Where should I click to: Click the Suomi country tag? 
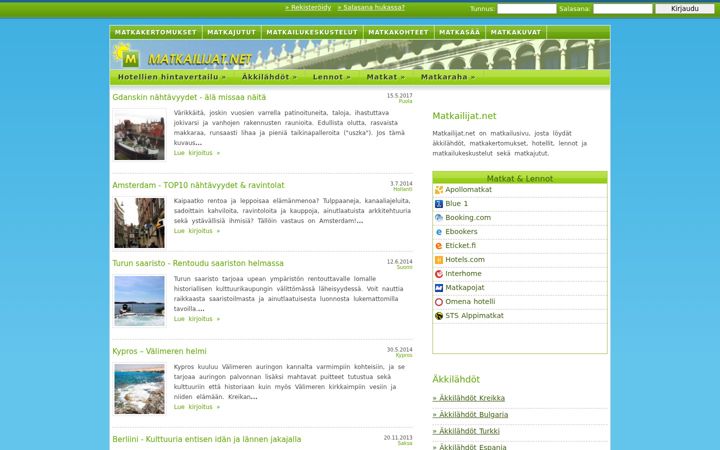click(405, 267)
